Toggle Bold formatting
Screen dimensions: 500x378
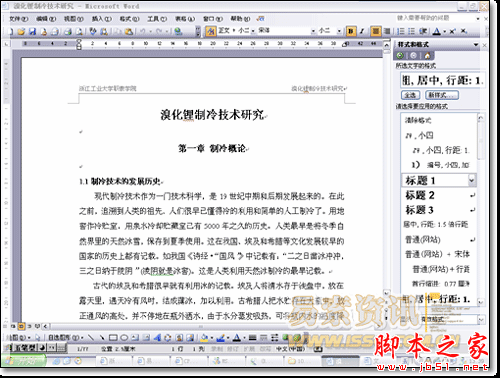(x=351, y=31)
